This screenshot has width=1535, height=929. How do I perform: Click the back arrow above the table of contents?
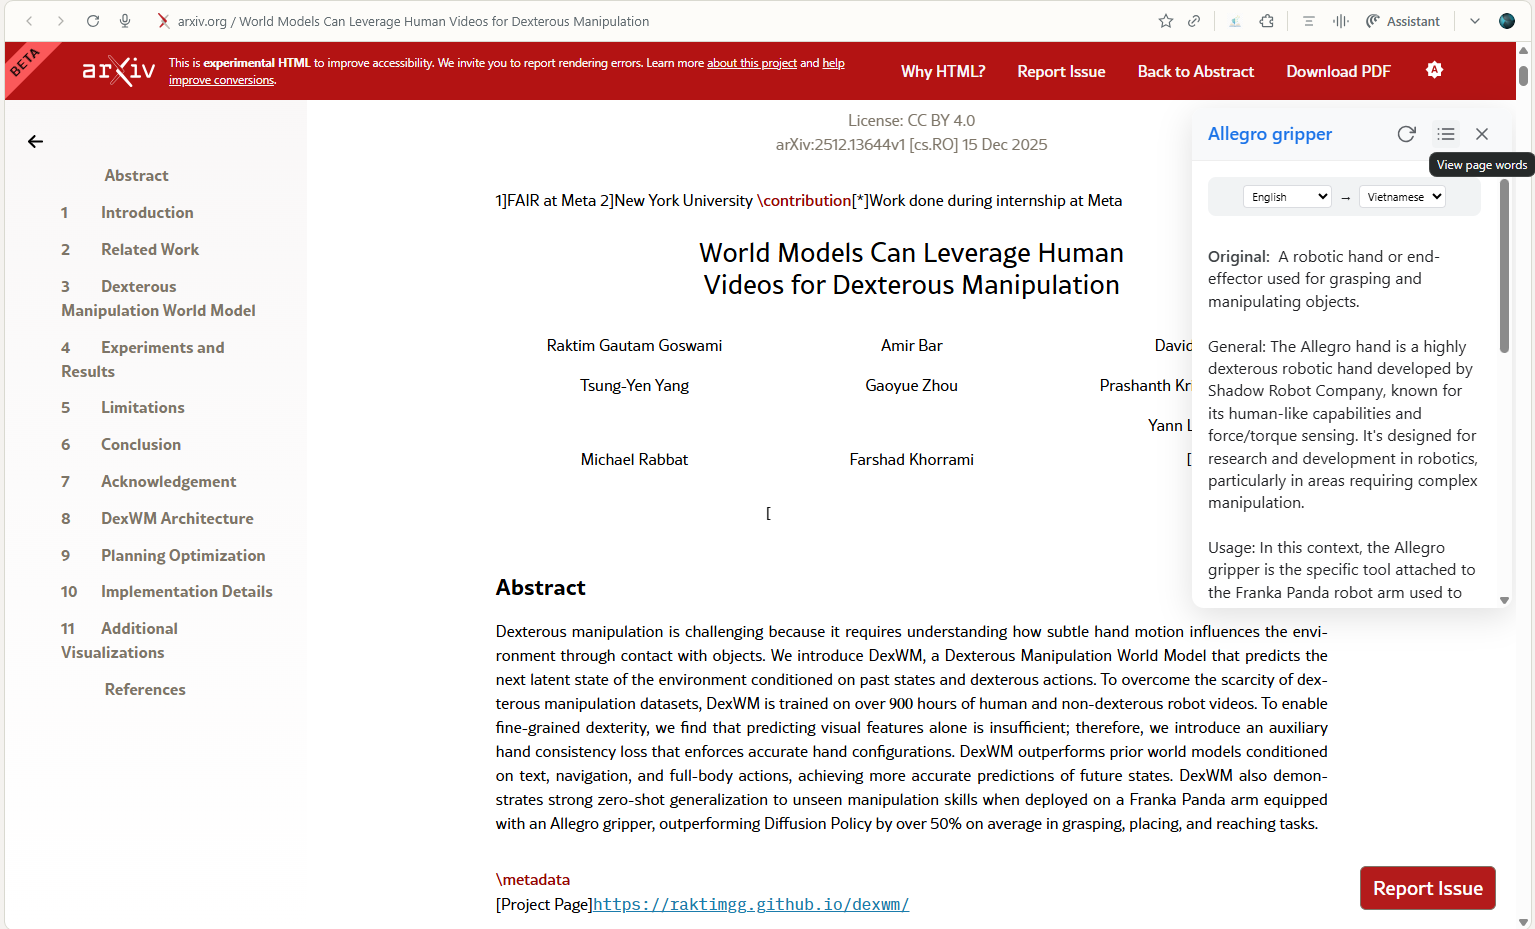36,142
